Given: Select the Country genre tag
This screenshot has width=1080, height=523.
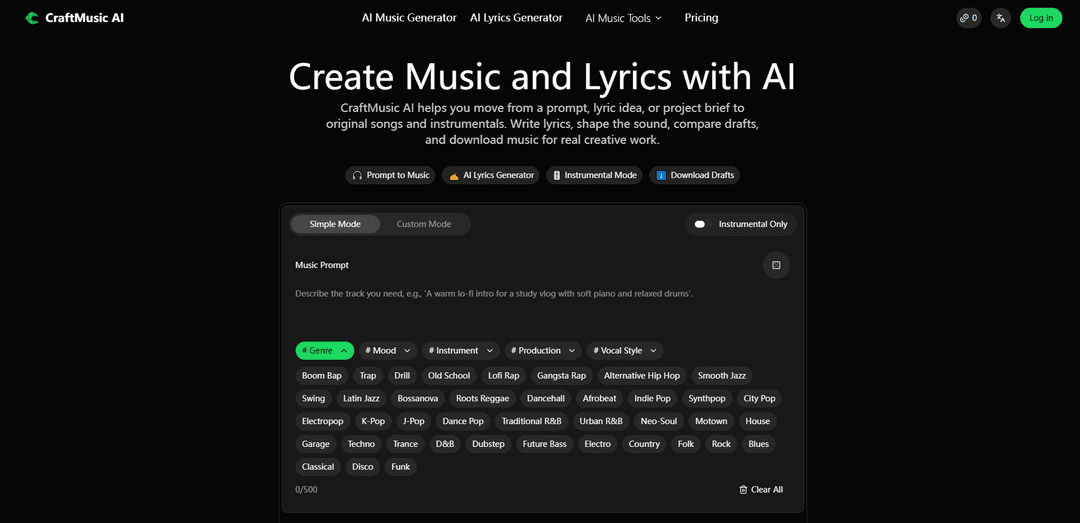Looking at the screenshot, I should 645,444.
